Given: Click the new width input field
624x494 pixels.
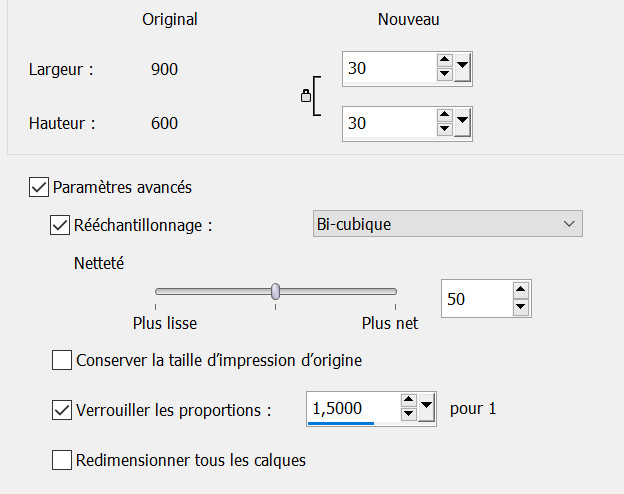Looking at the screenshot, I should (387, 68).
